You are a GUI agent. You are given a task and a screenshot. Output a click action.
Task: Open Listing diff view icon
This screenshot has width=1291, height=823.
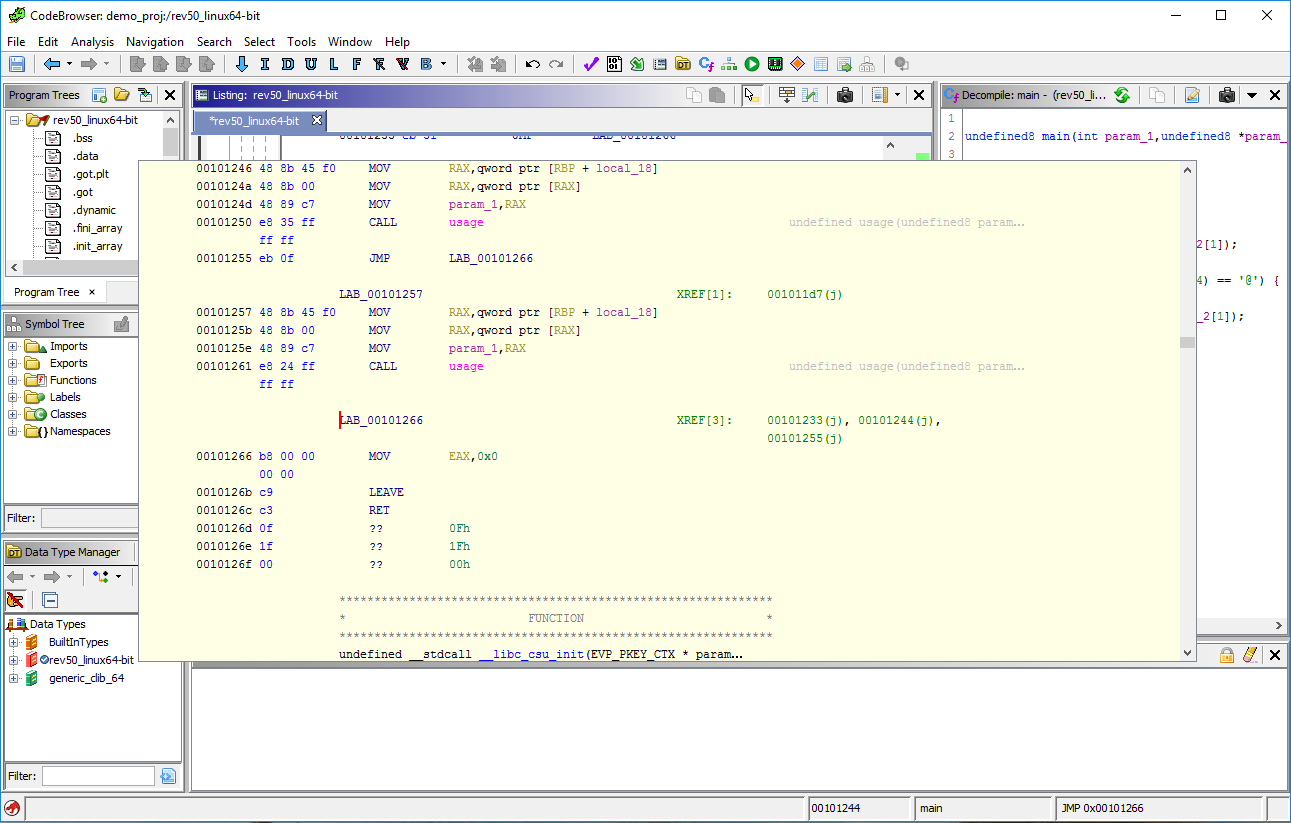(811, 95)
